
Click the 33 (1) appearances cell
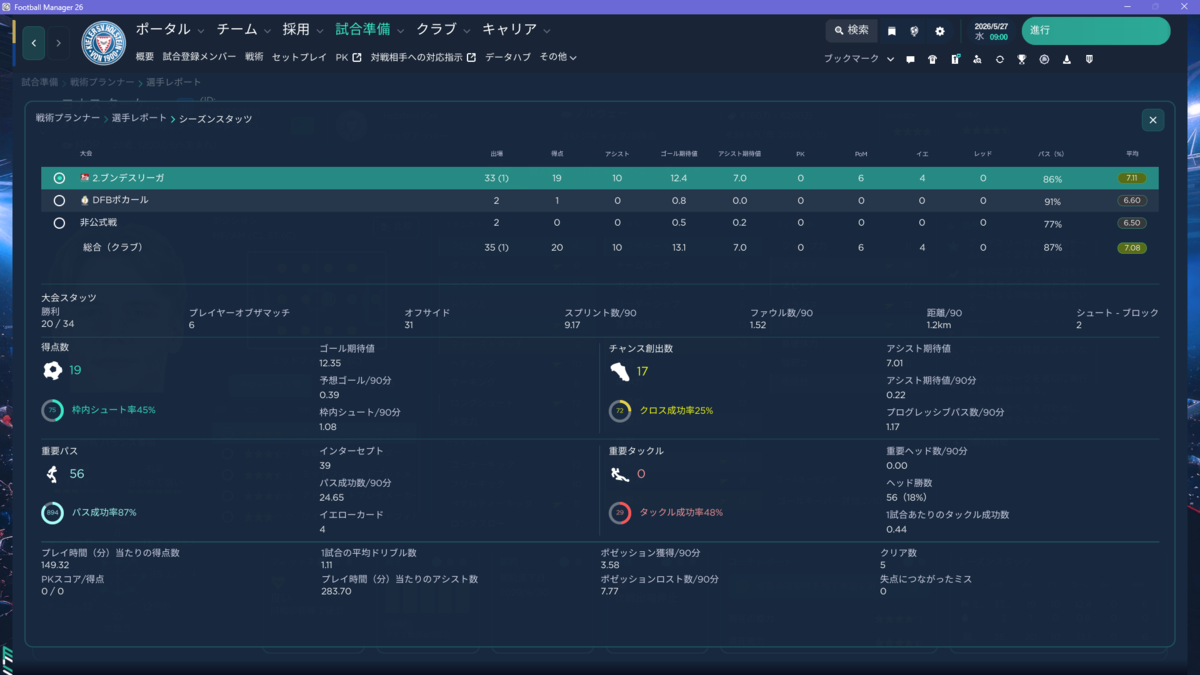point(497,179)
